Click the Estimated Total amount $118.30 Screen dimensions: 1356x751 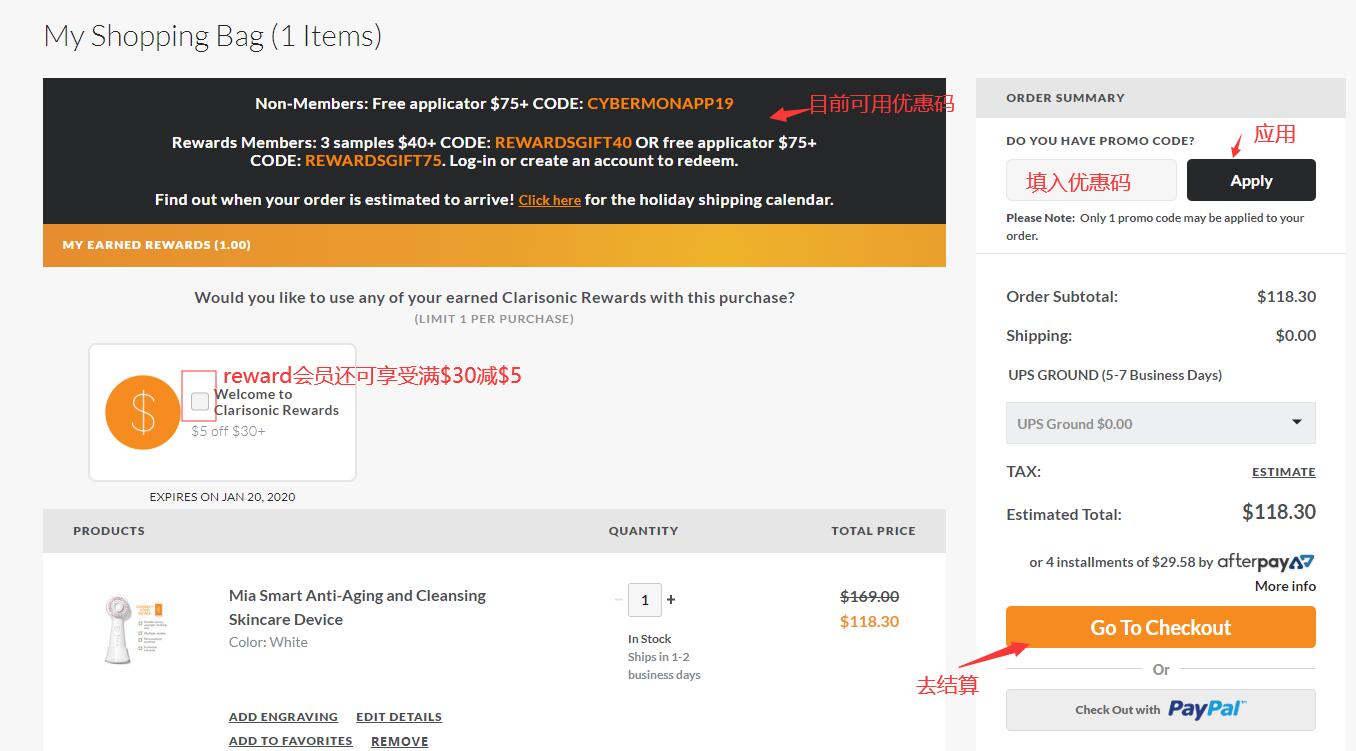coord(1279,512)
